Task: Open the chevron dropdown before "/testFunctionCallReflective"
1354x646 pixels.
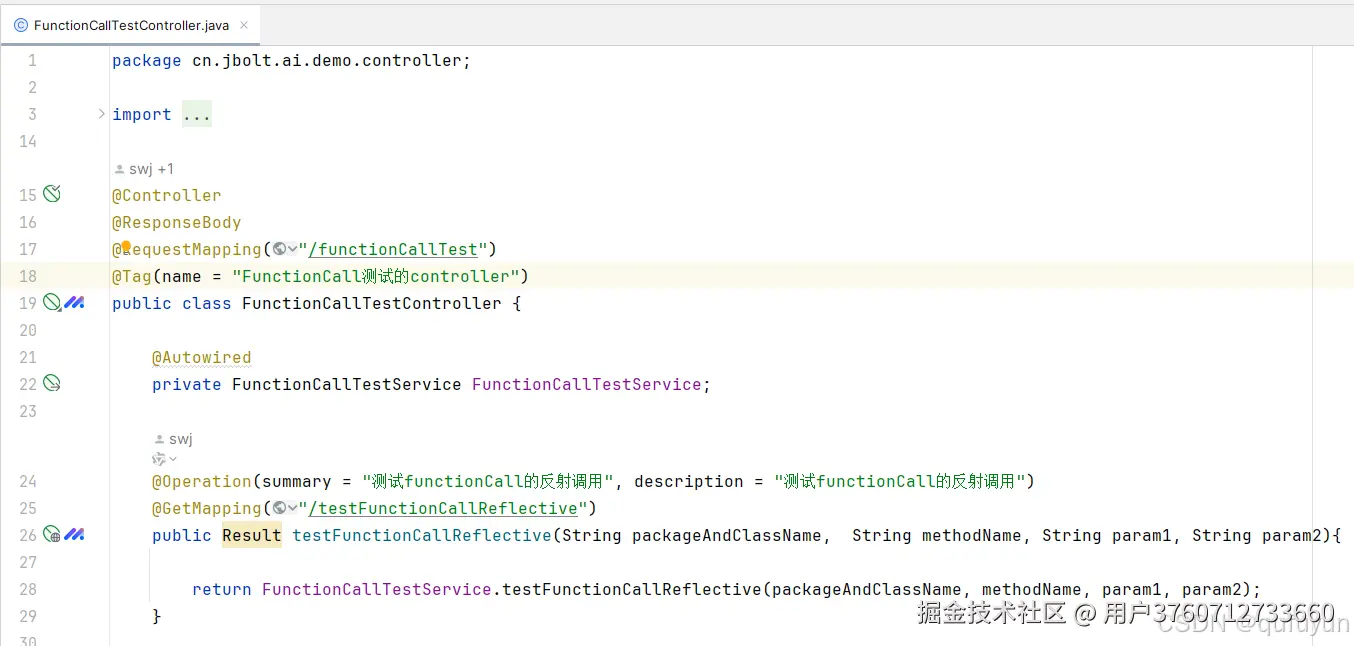Action: point(292,508)
